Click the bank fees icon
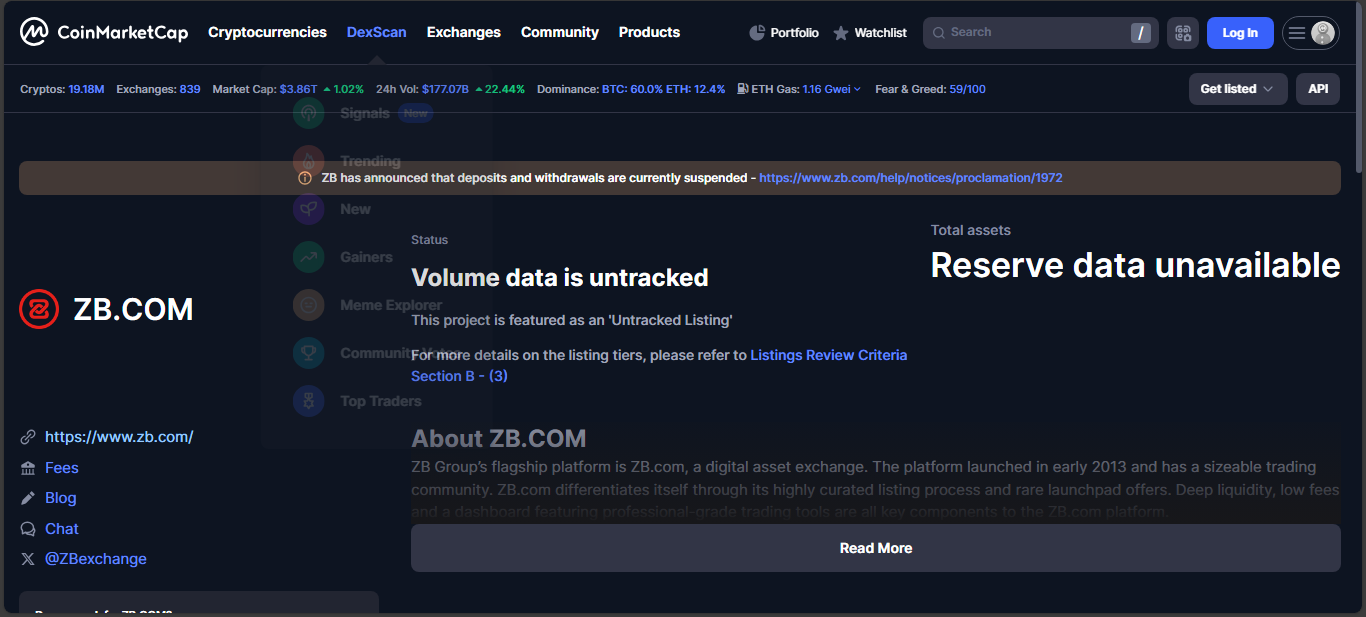Viewport: 1366px width, 617px height. pyautogui.click(x=28, y=468)
